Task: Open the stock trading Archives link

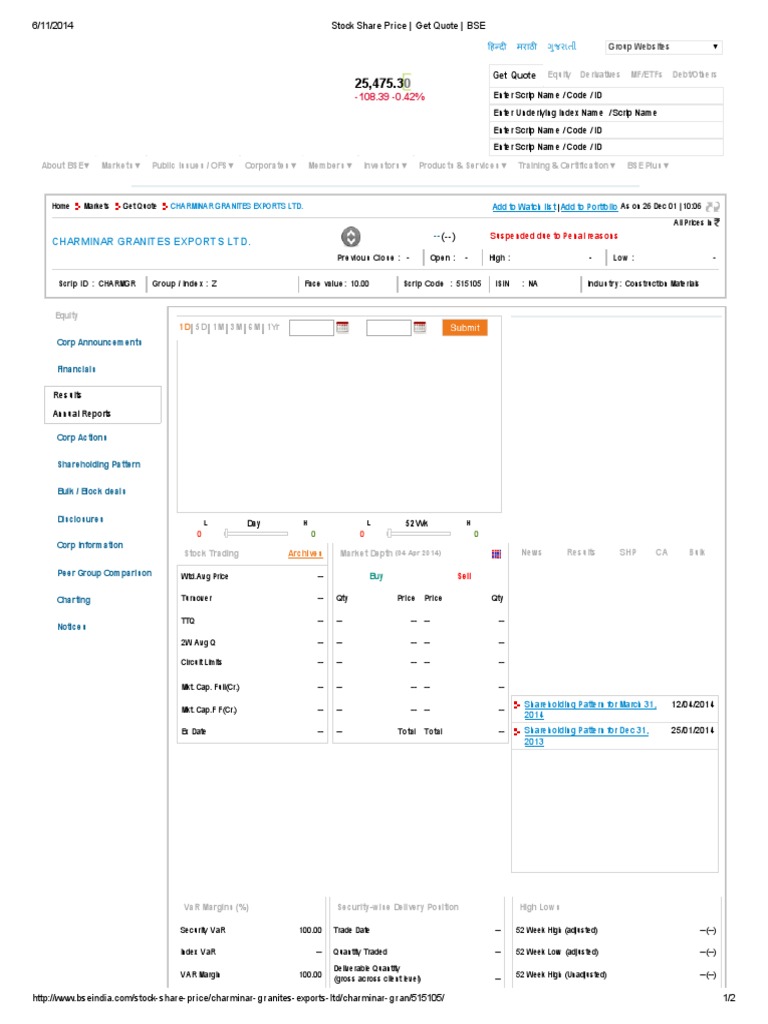Action: 305,553
